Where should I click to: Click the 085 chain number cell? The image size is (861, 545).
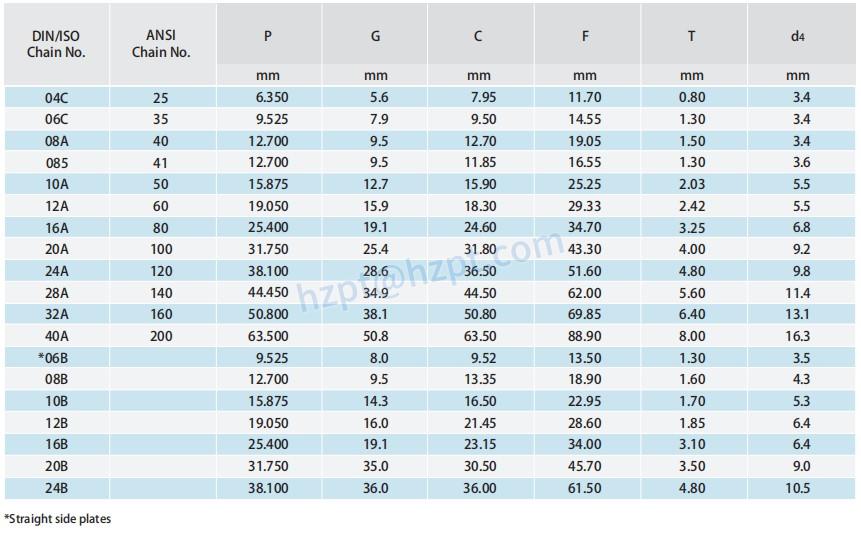click(57, 162)
